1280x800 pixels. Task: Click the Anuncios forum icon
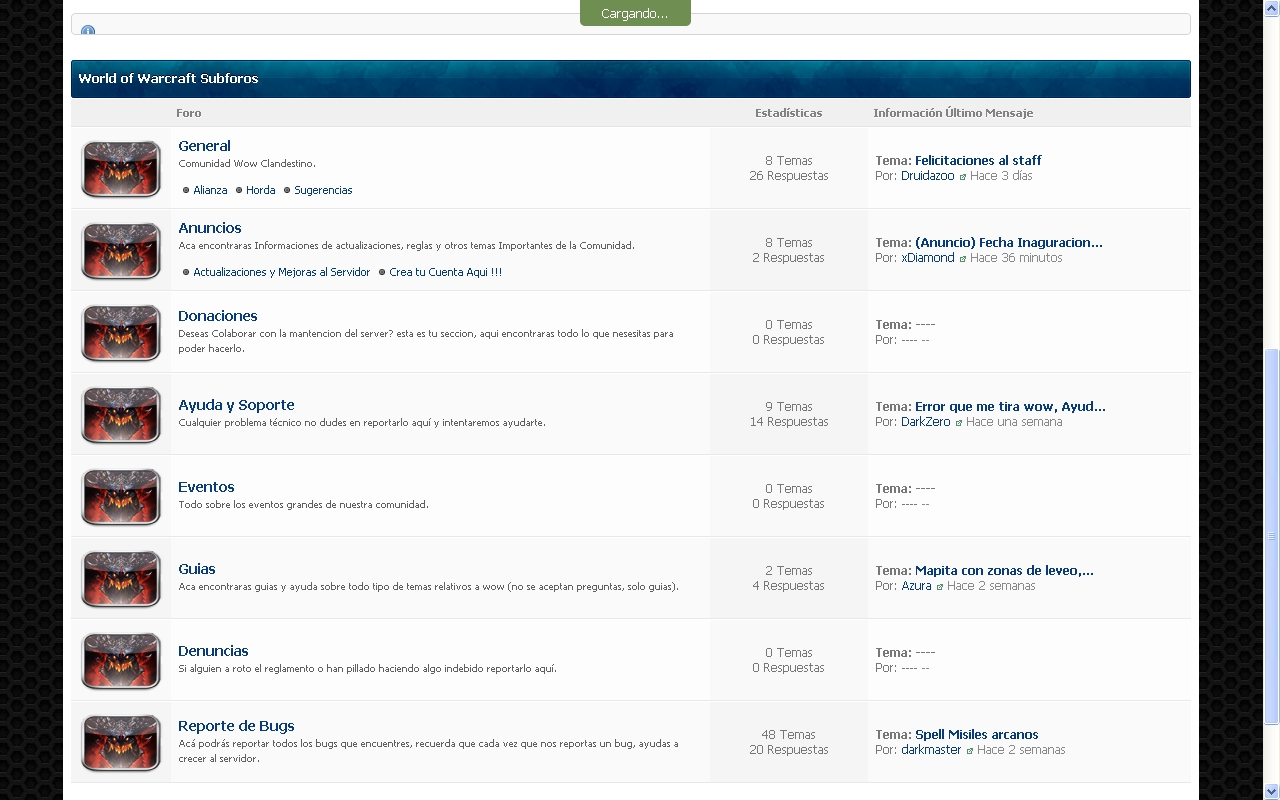coord(121,251)
